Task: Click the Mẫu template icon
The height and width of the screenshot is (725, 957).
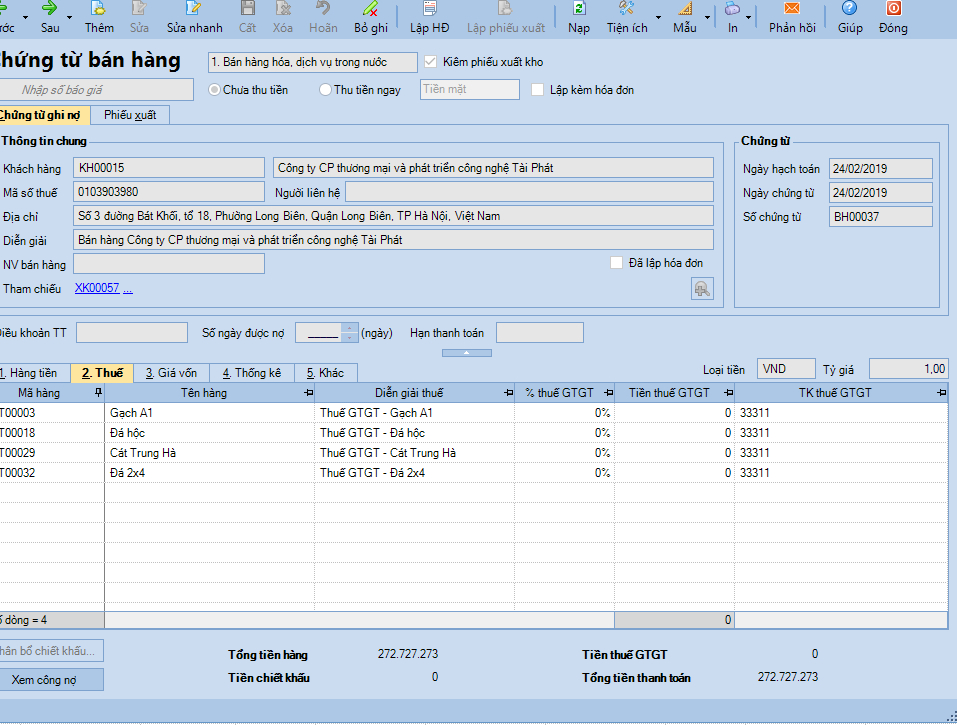Action: coord(685,9)
